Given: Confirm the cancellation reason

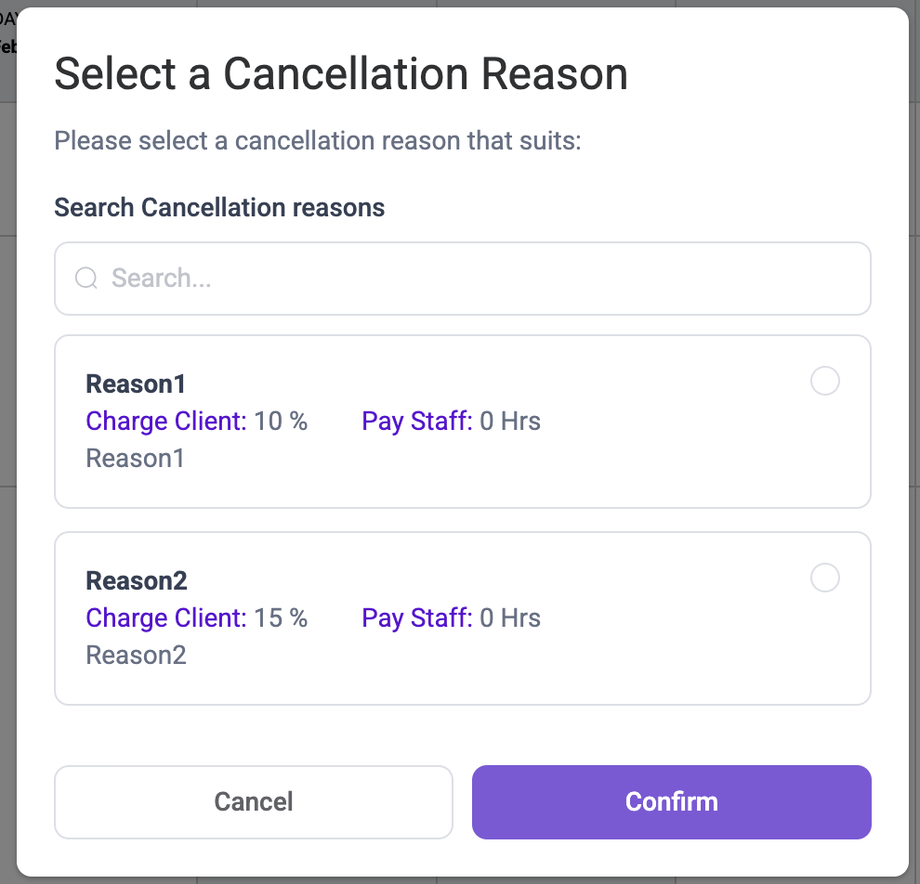Looking at the screenshot, I should click(x=671, y=802).
